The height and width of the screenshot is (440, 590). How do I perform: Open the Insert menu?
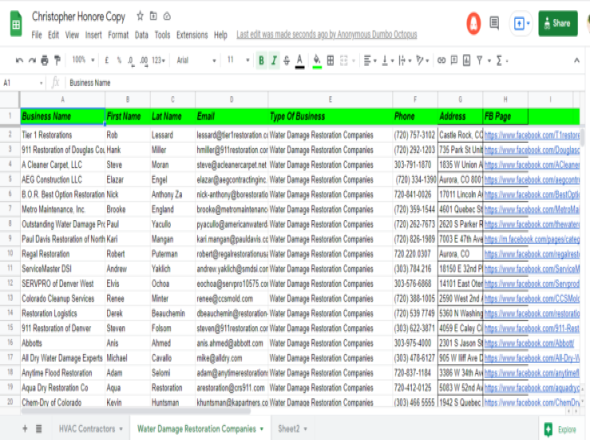[93, 35]
